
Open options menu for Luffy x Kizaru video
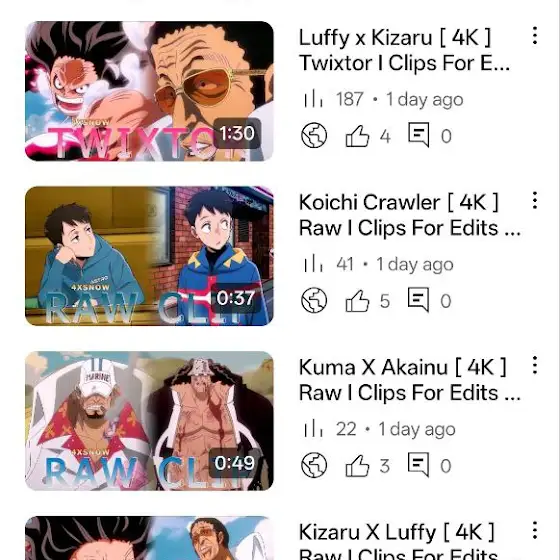534,36
